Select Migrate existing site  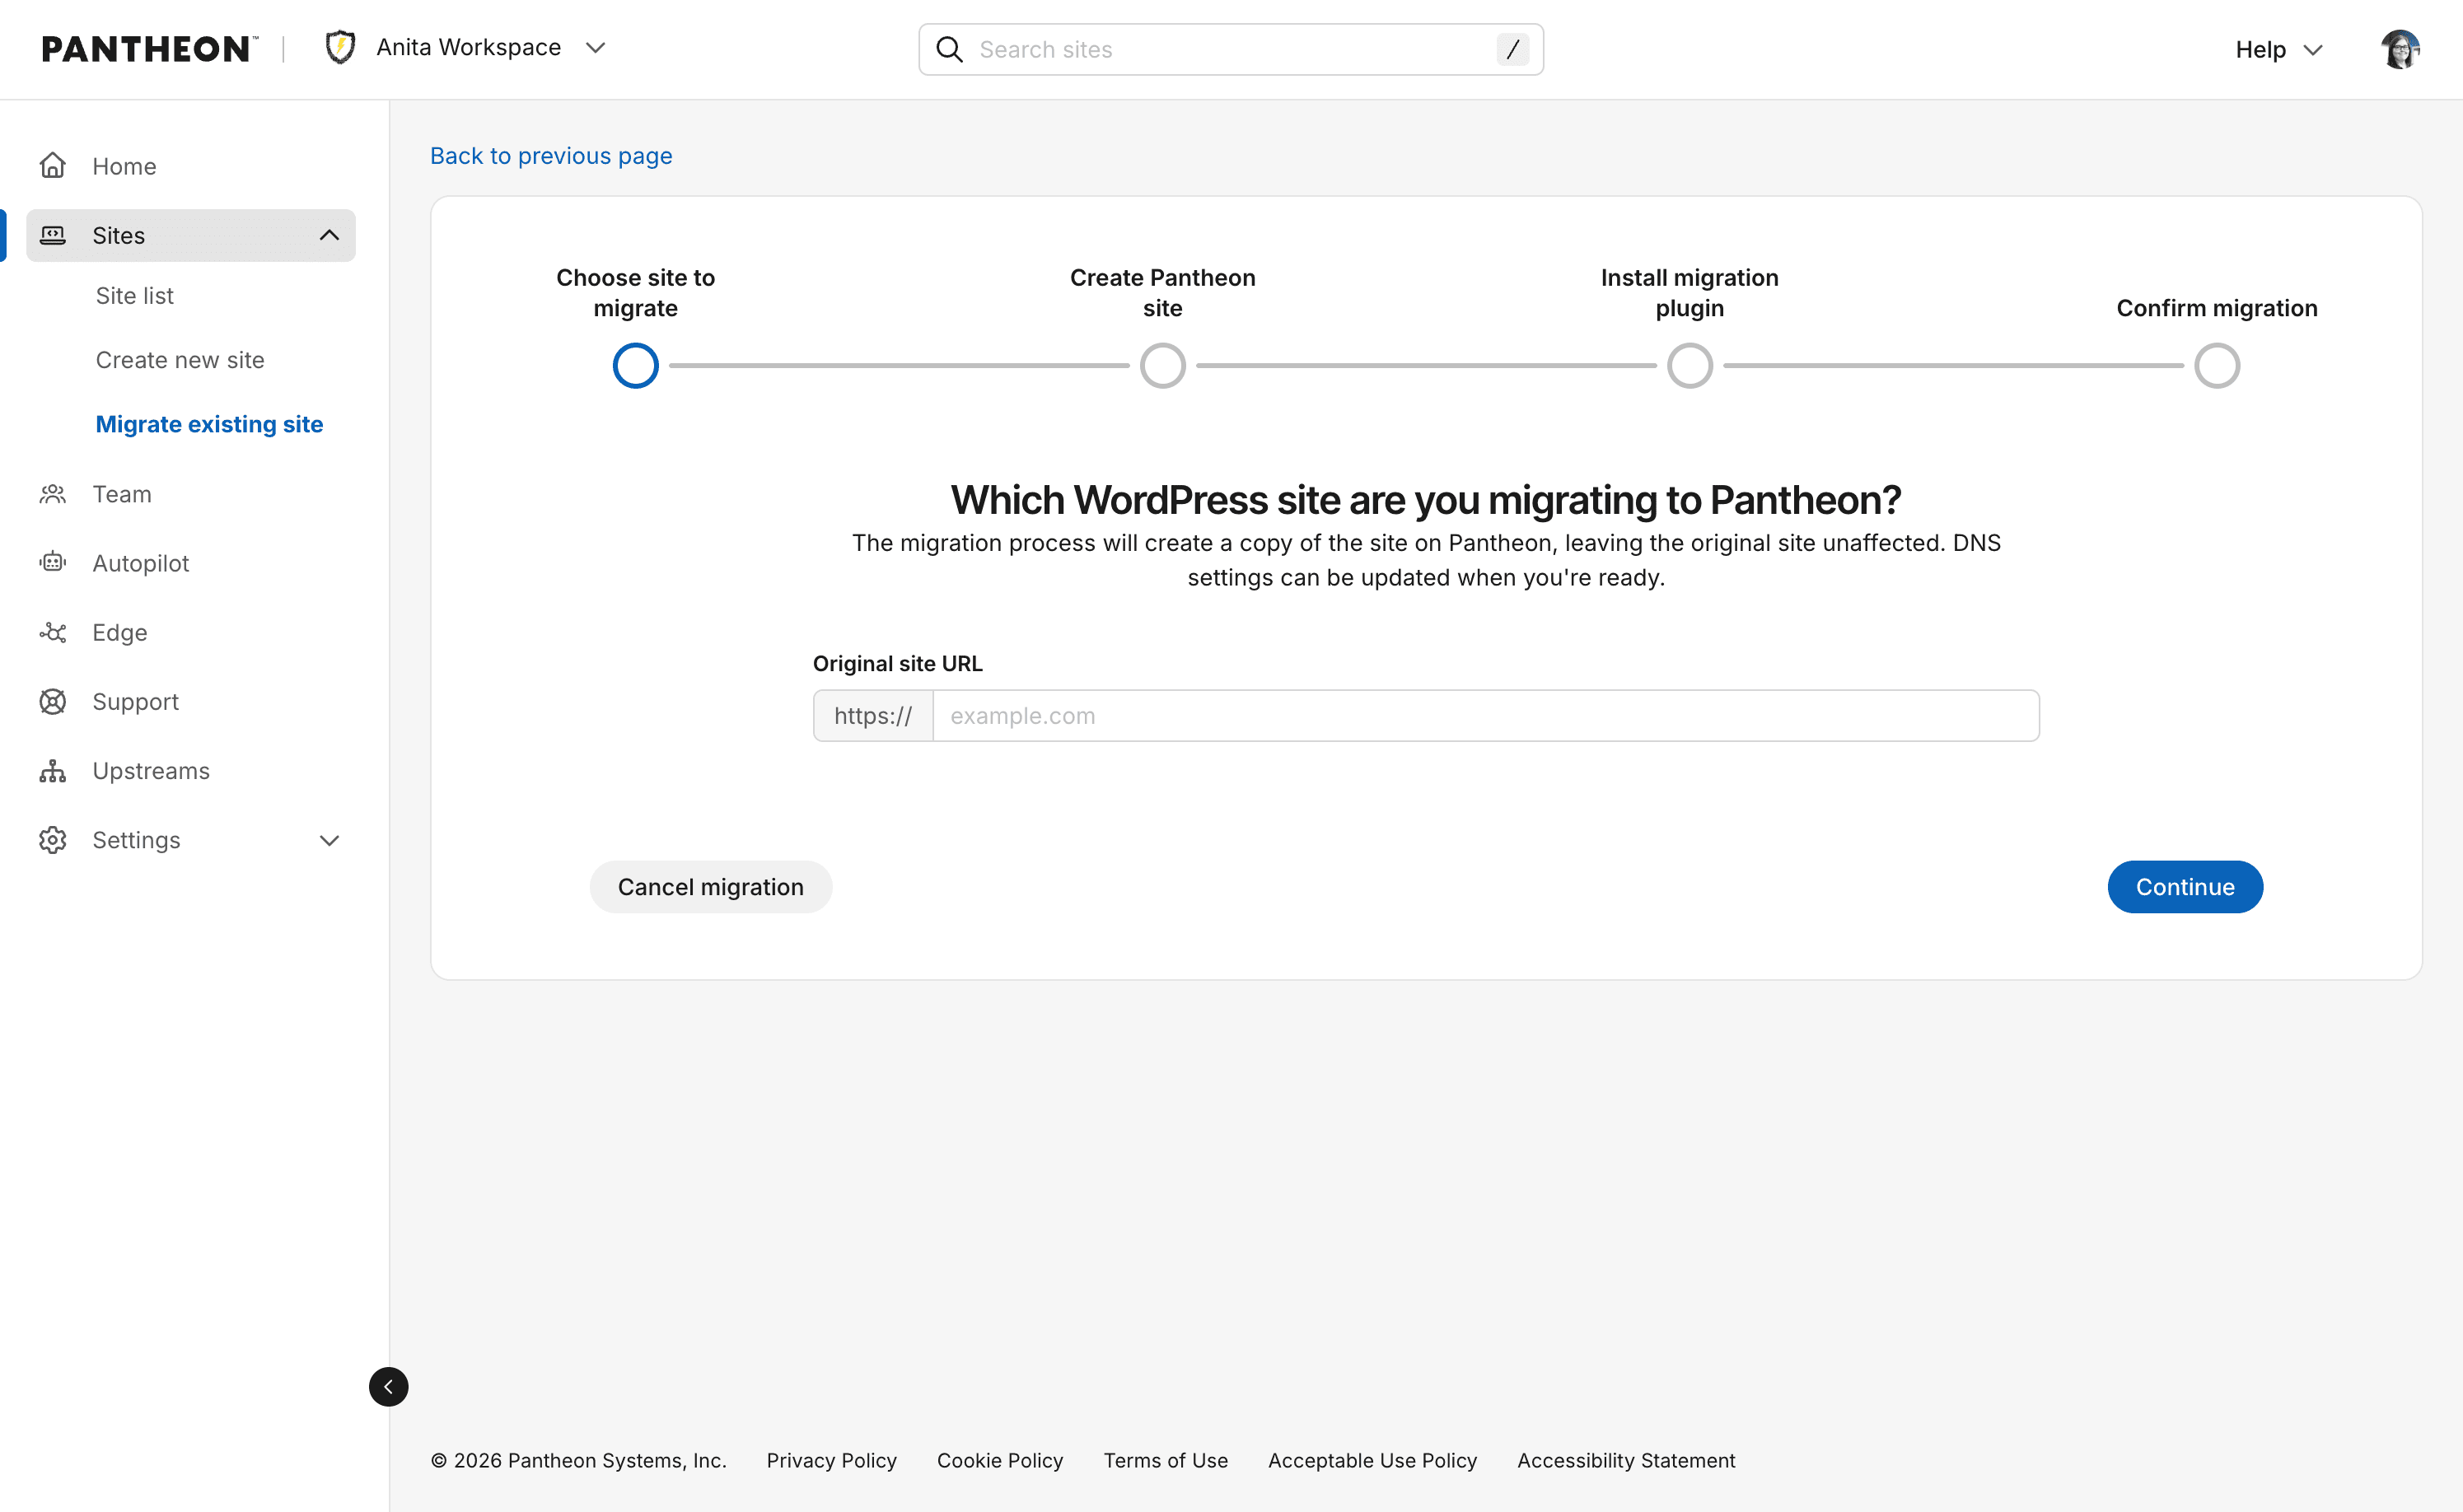209,424
